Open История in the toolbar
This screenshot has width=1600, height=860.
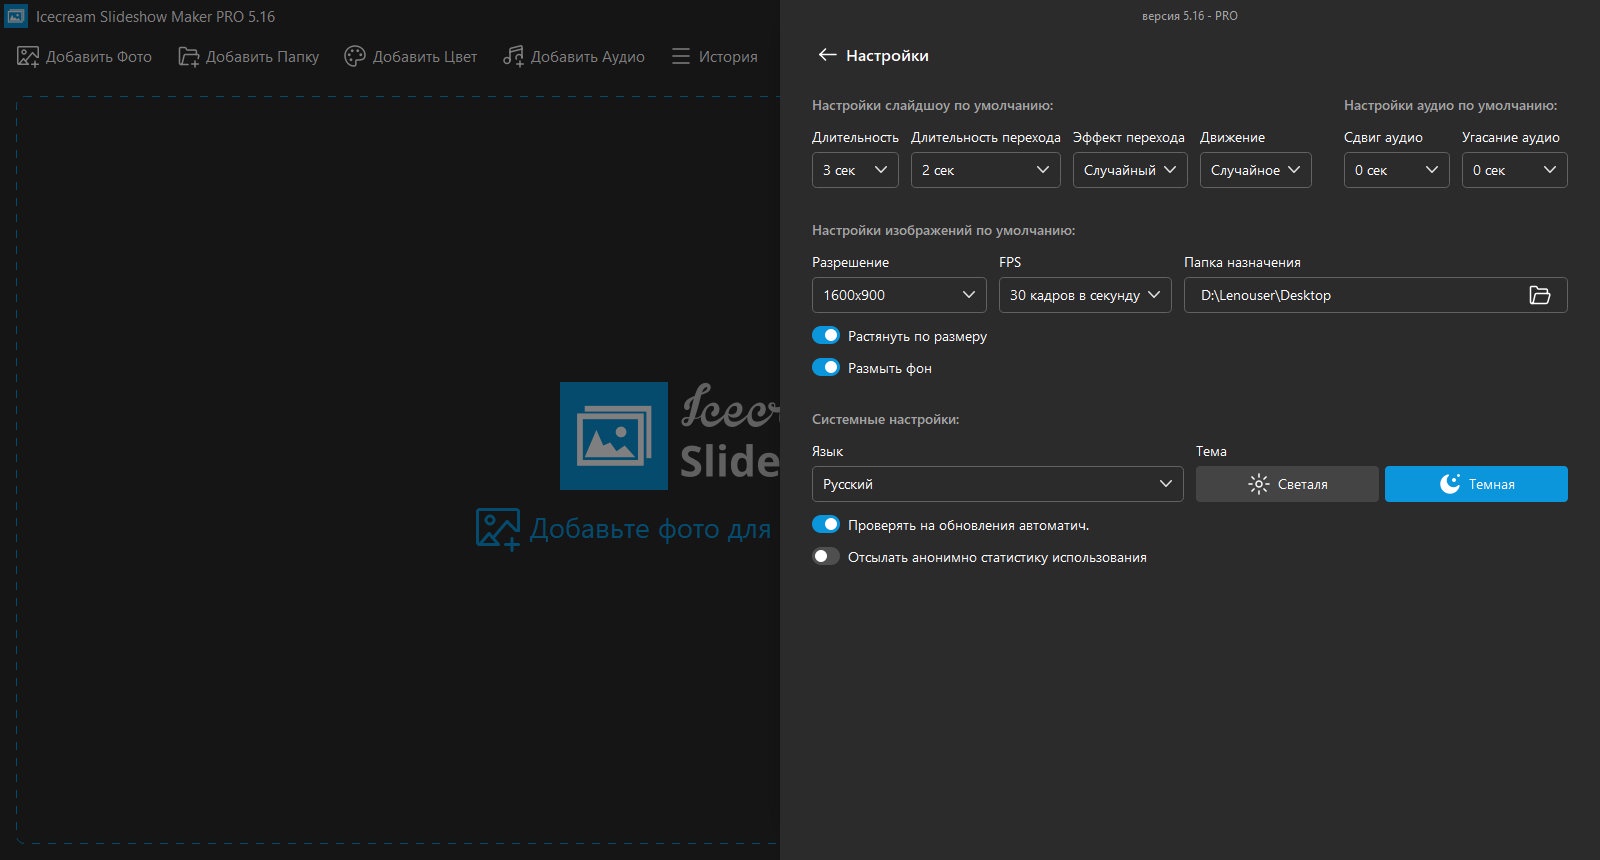click(x=715, y=57)
